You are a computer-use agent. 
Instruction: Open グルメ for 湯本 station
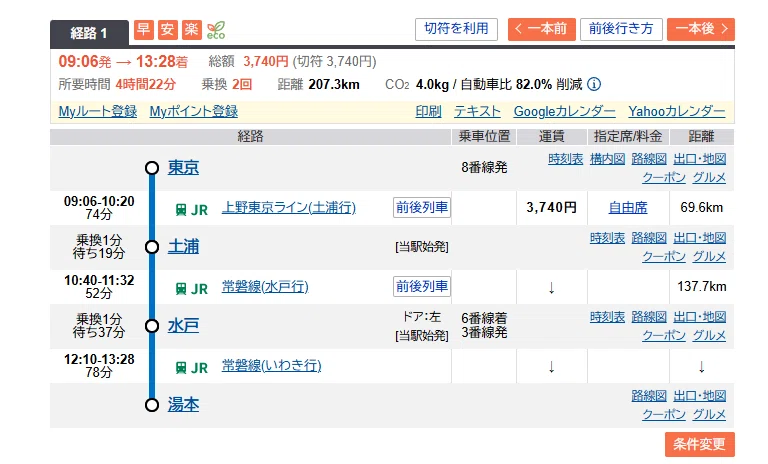click(x=709, y=414)
